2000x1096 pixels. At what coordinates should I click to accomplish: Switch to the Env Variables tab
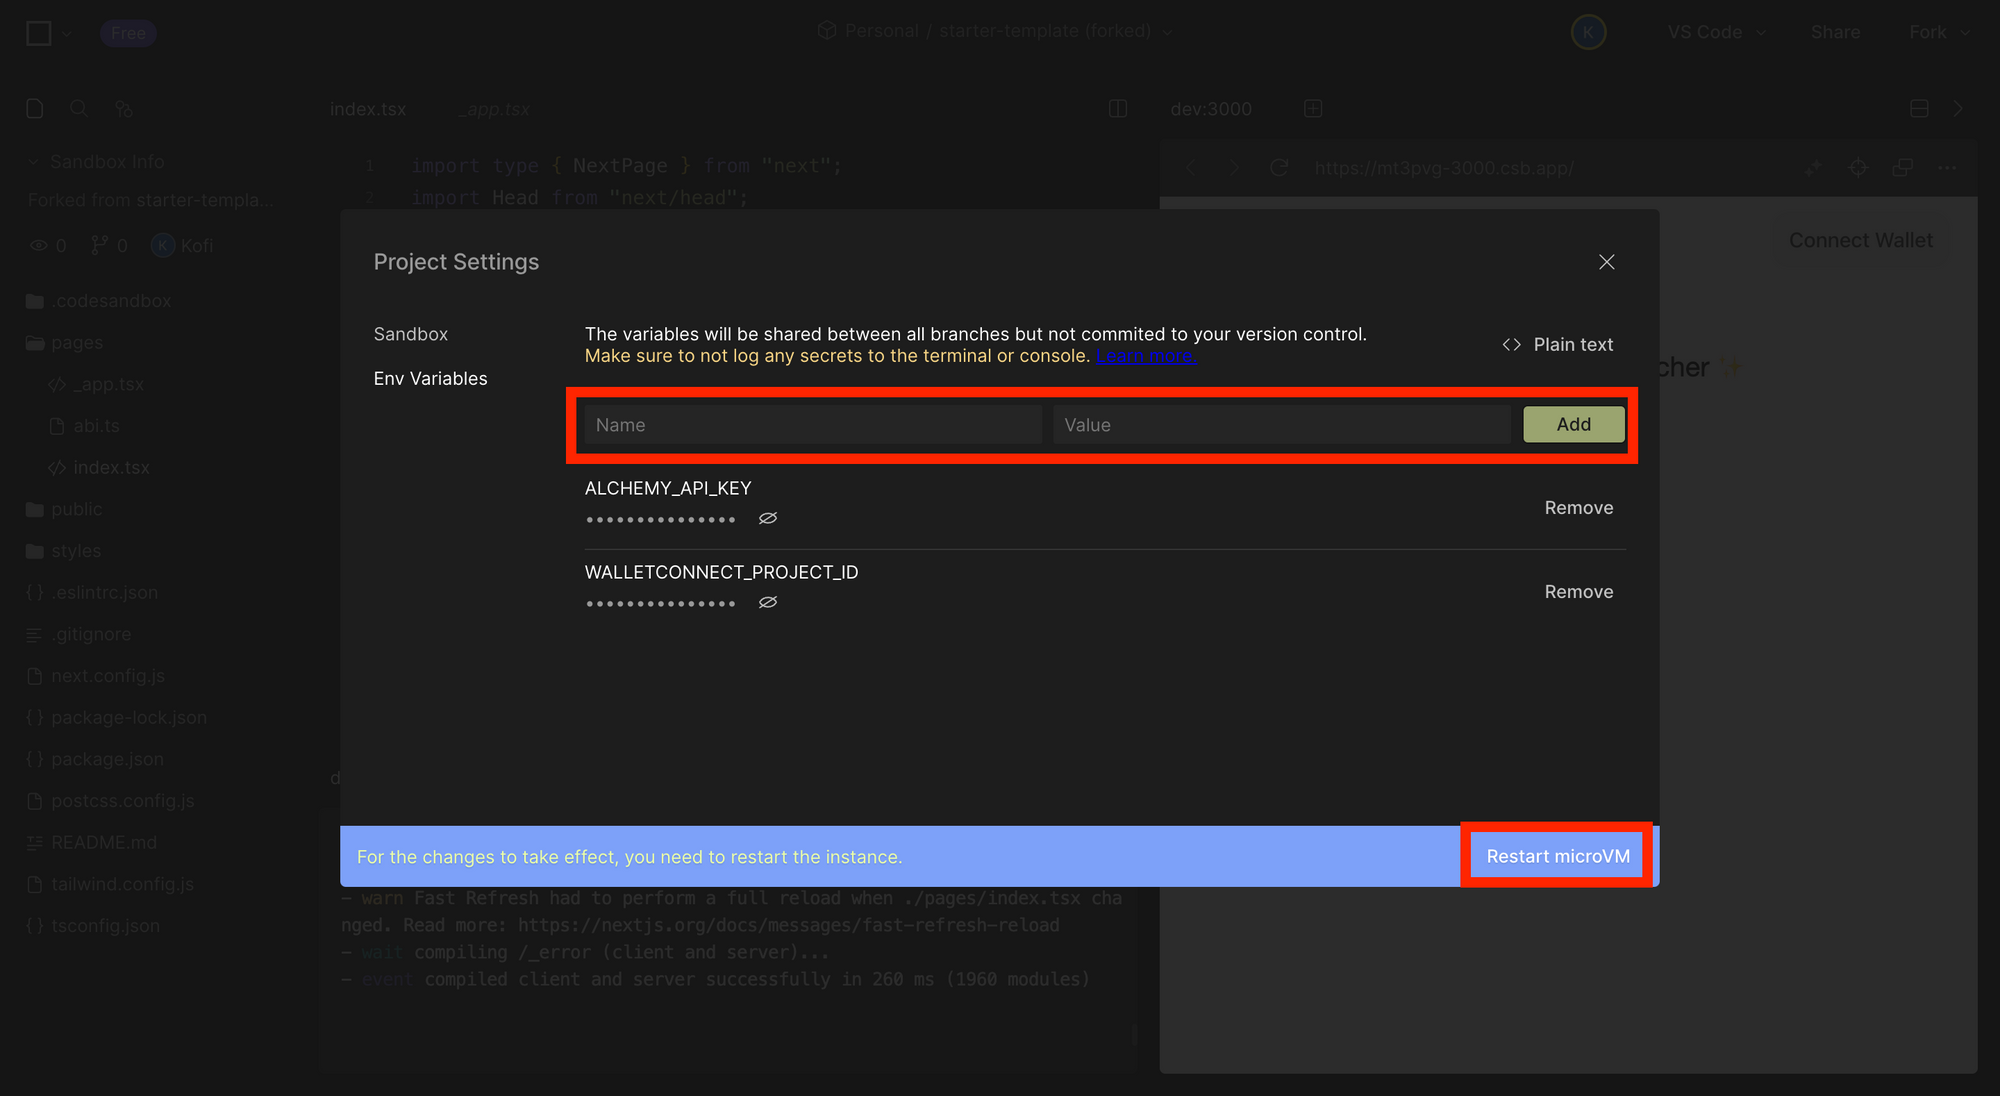tap(430, 378)
